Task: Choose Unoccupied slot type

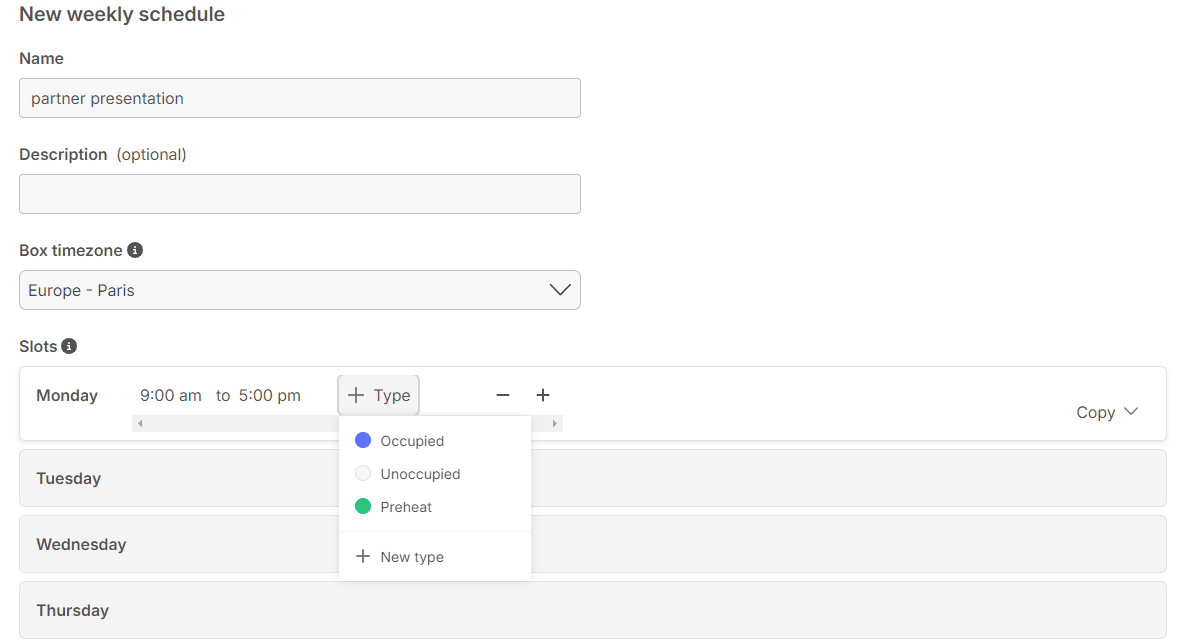Action: point(435,474)
